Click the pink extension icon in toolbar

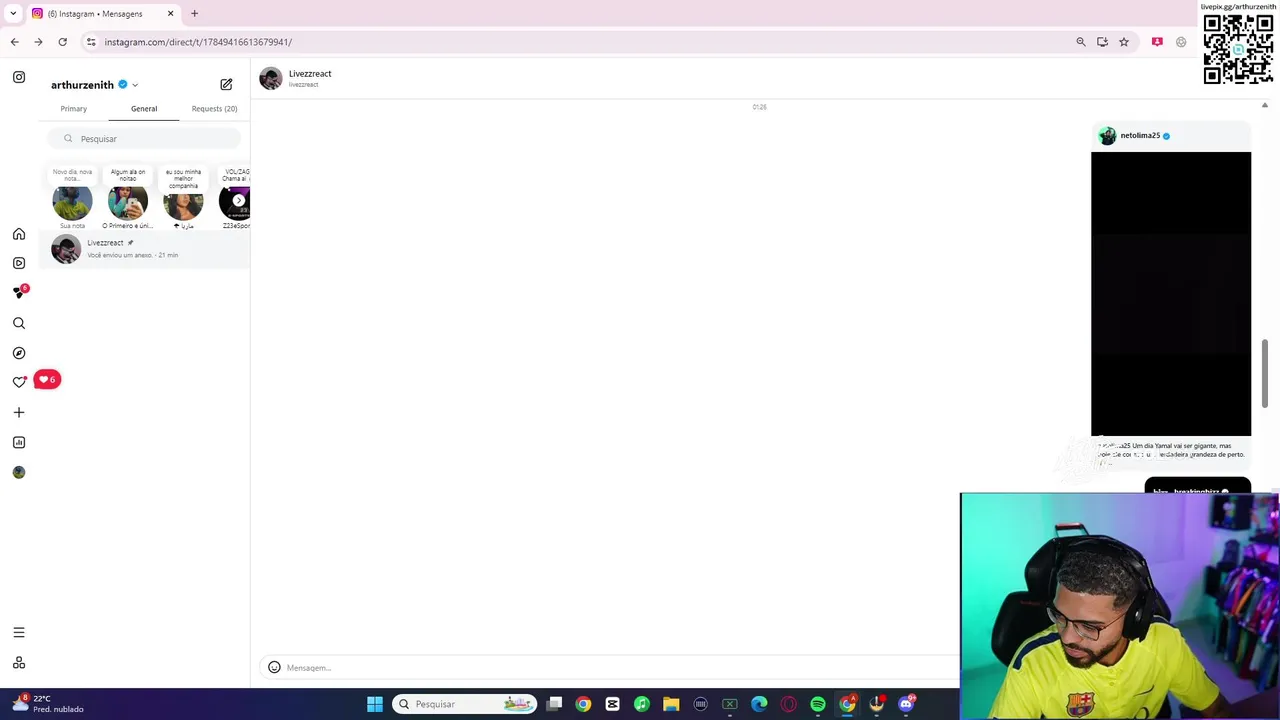coord(1157,42)
